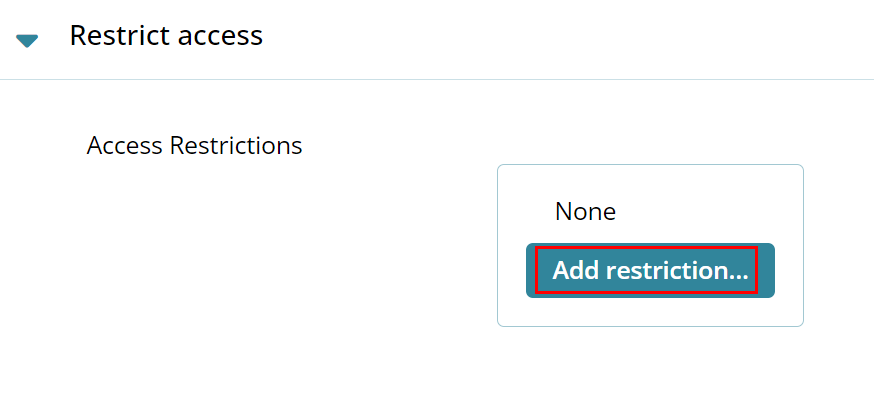Click the Restrict access header text
The width and height of the screenshot is (874, 412).
[x=166, y=36]
